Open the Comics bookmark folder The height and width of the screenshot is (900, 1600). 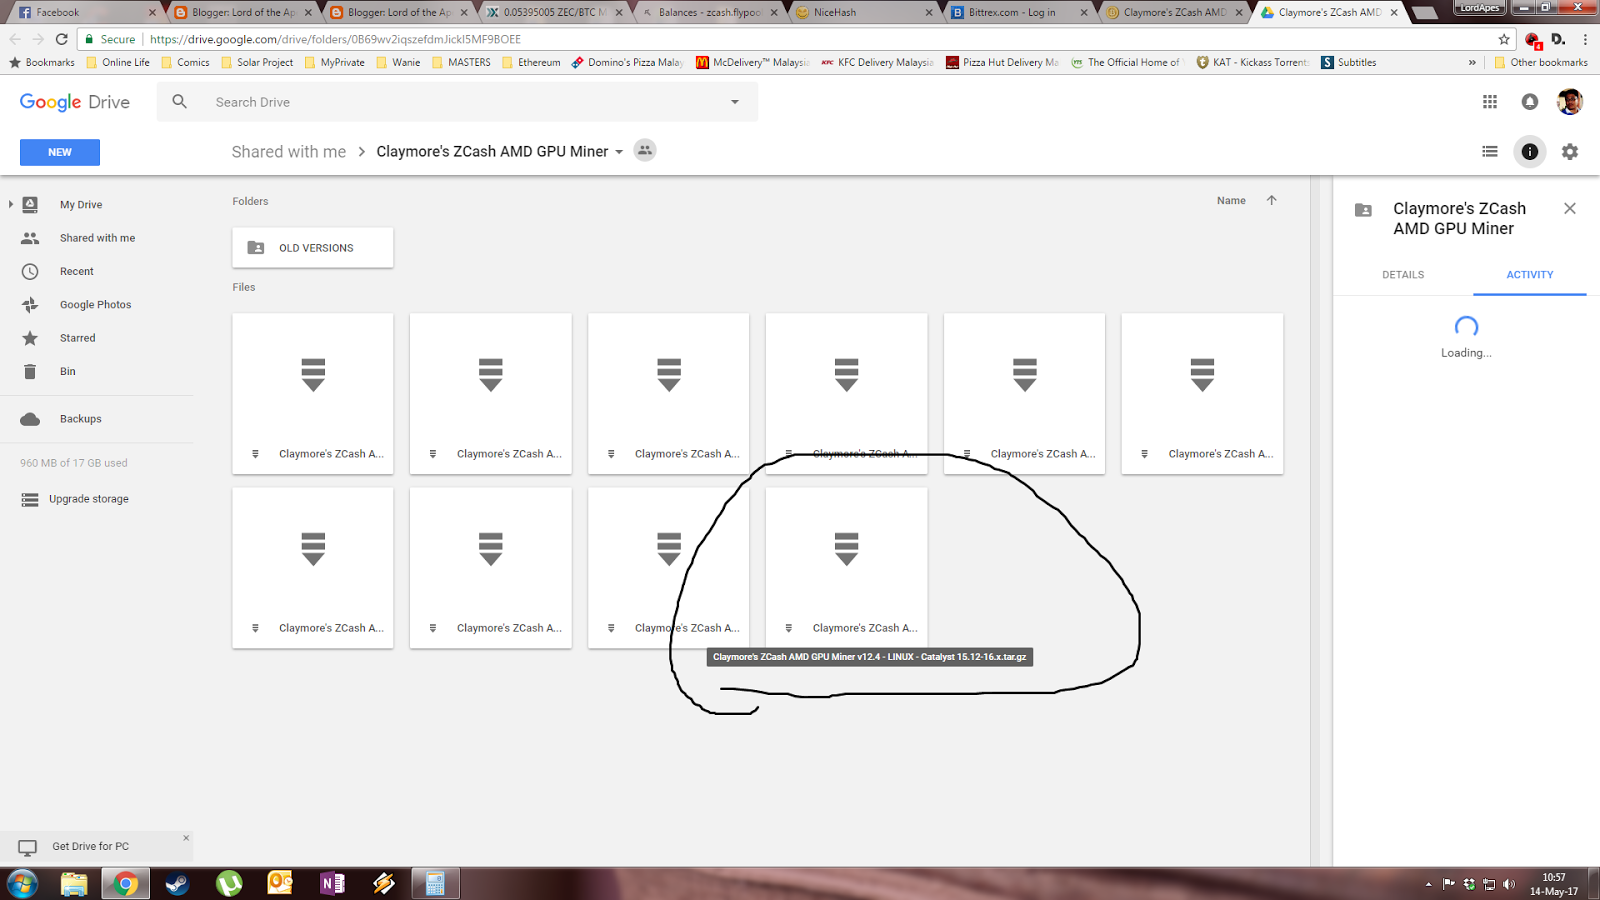coord(186,62)
